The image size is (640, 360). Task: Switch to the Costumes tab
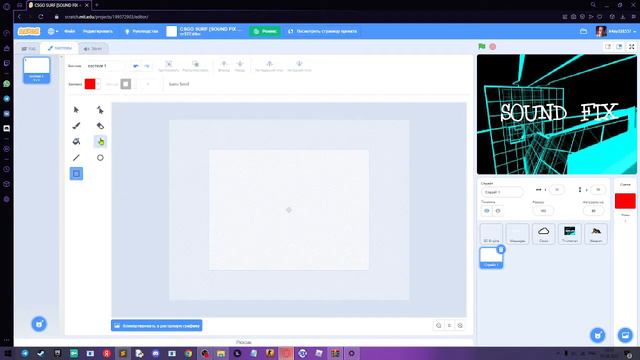(60, 48)
